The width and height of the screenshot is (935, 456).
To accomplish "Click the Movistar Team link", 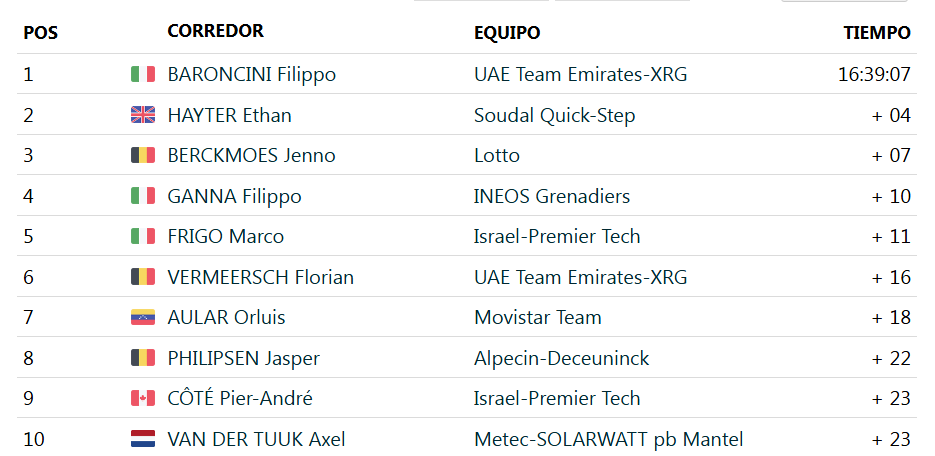I will (x=537, y=318).
